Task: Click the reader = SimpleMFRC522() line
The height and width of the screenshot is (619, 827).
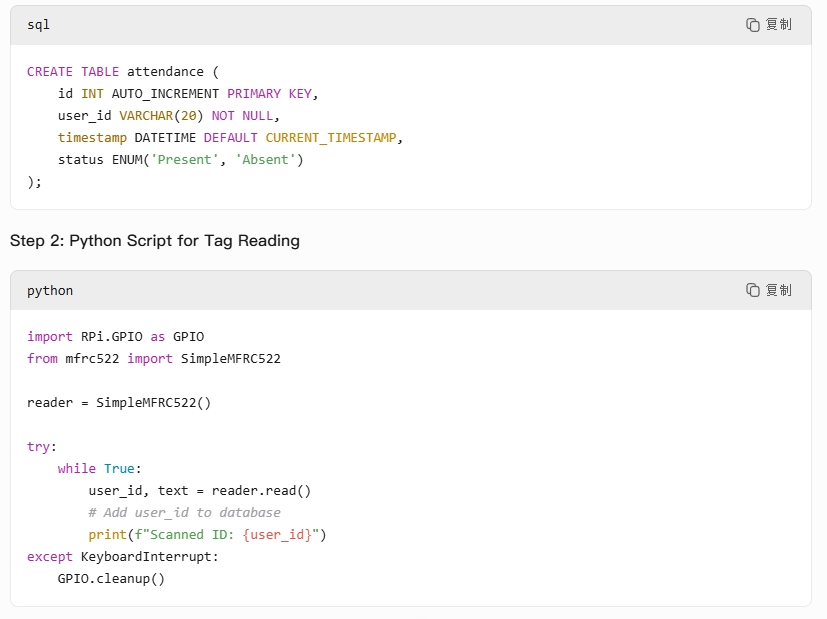Action: coord(119,403)
